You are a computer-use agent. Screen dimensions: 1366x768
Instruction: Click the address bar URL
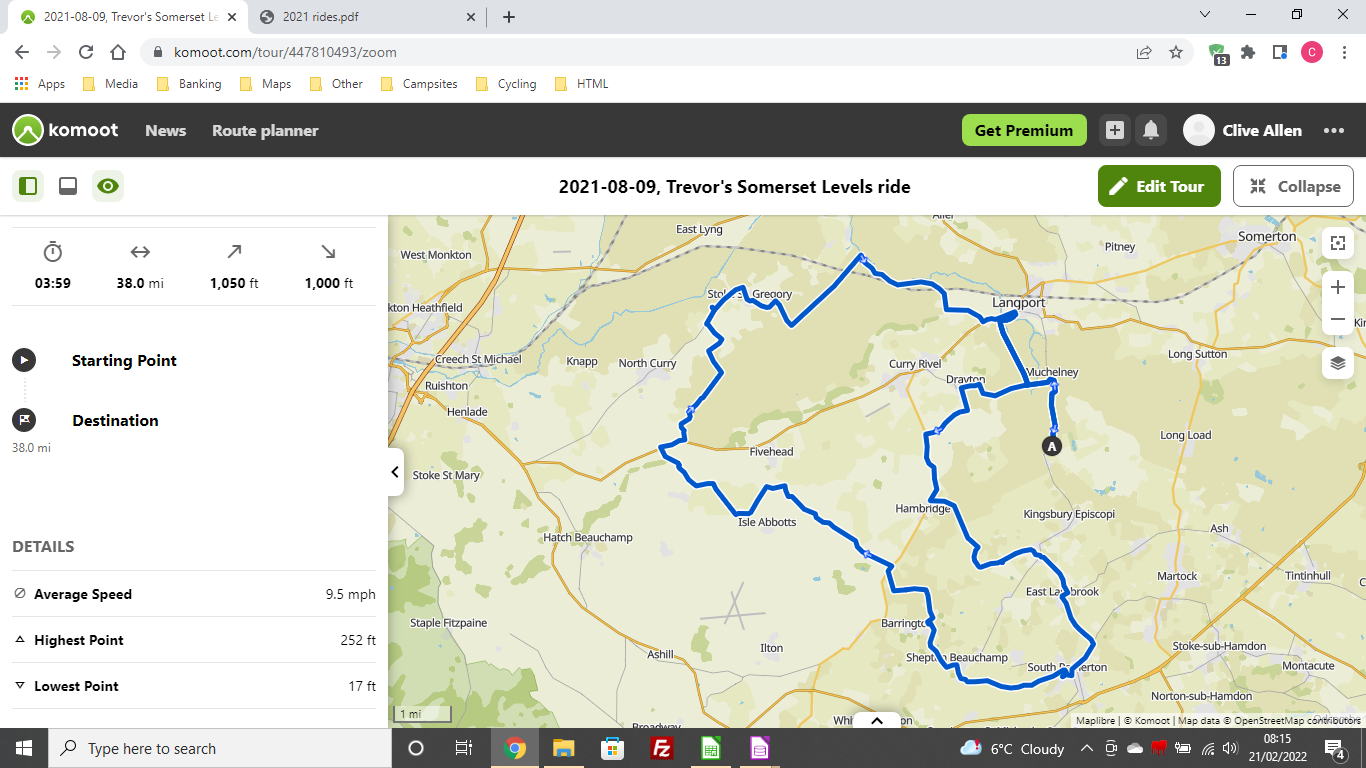pos(285,52)
